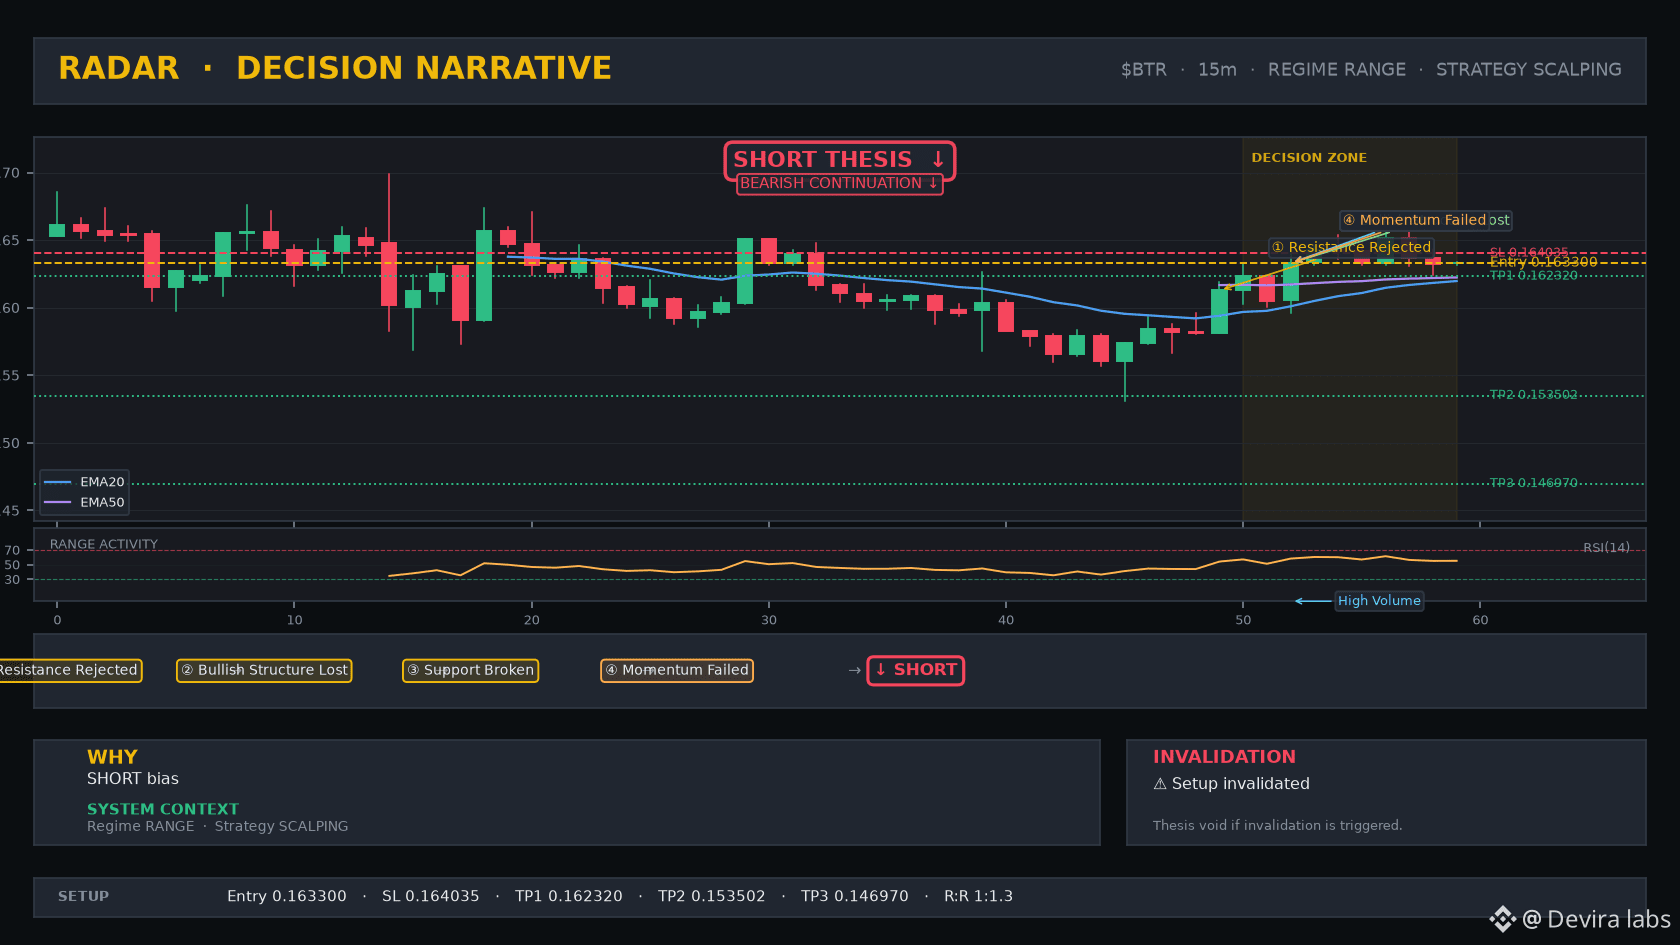This screenshot has height=945, width=1680.
Task: Click the INVALIDATION heading
Action: pos(1224,757)
